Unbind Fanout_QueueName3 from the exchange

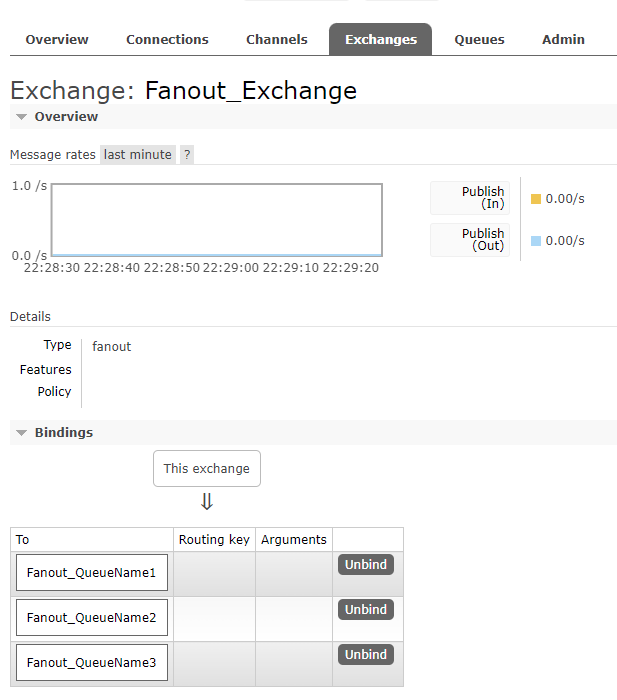click(366, 654)
